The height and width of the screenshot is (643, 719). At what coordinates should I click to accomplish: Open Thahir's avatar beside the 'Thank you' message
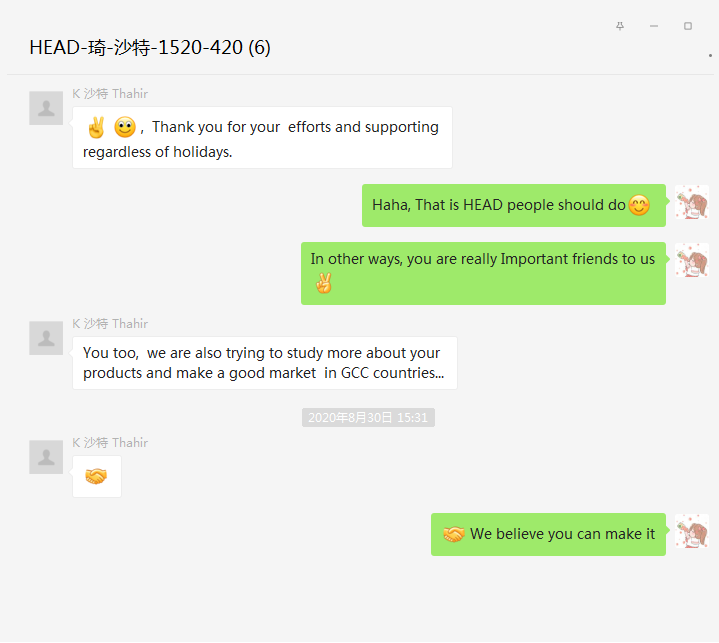tap(46, 108)
